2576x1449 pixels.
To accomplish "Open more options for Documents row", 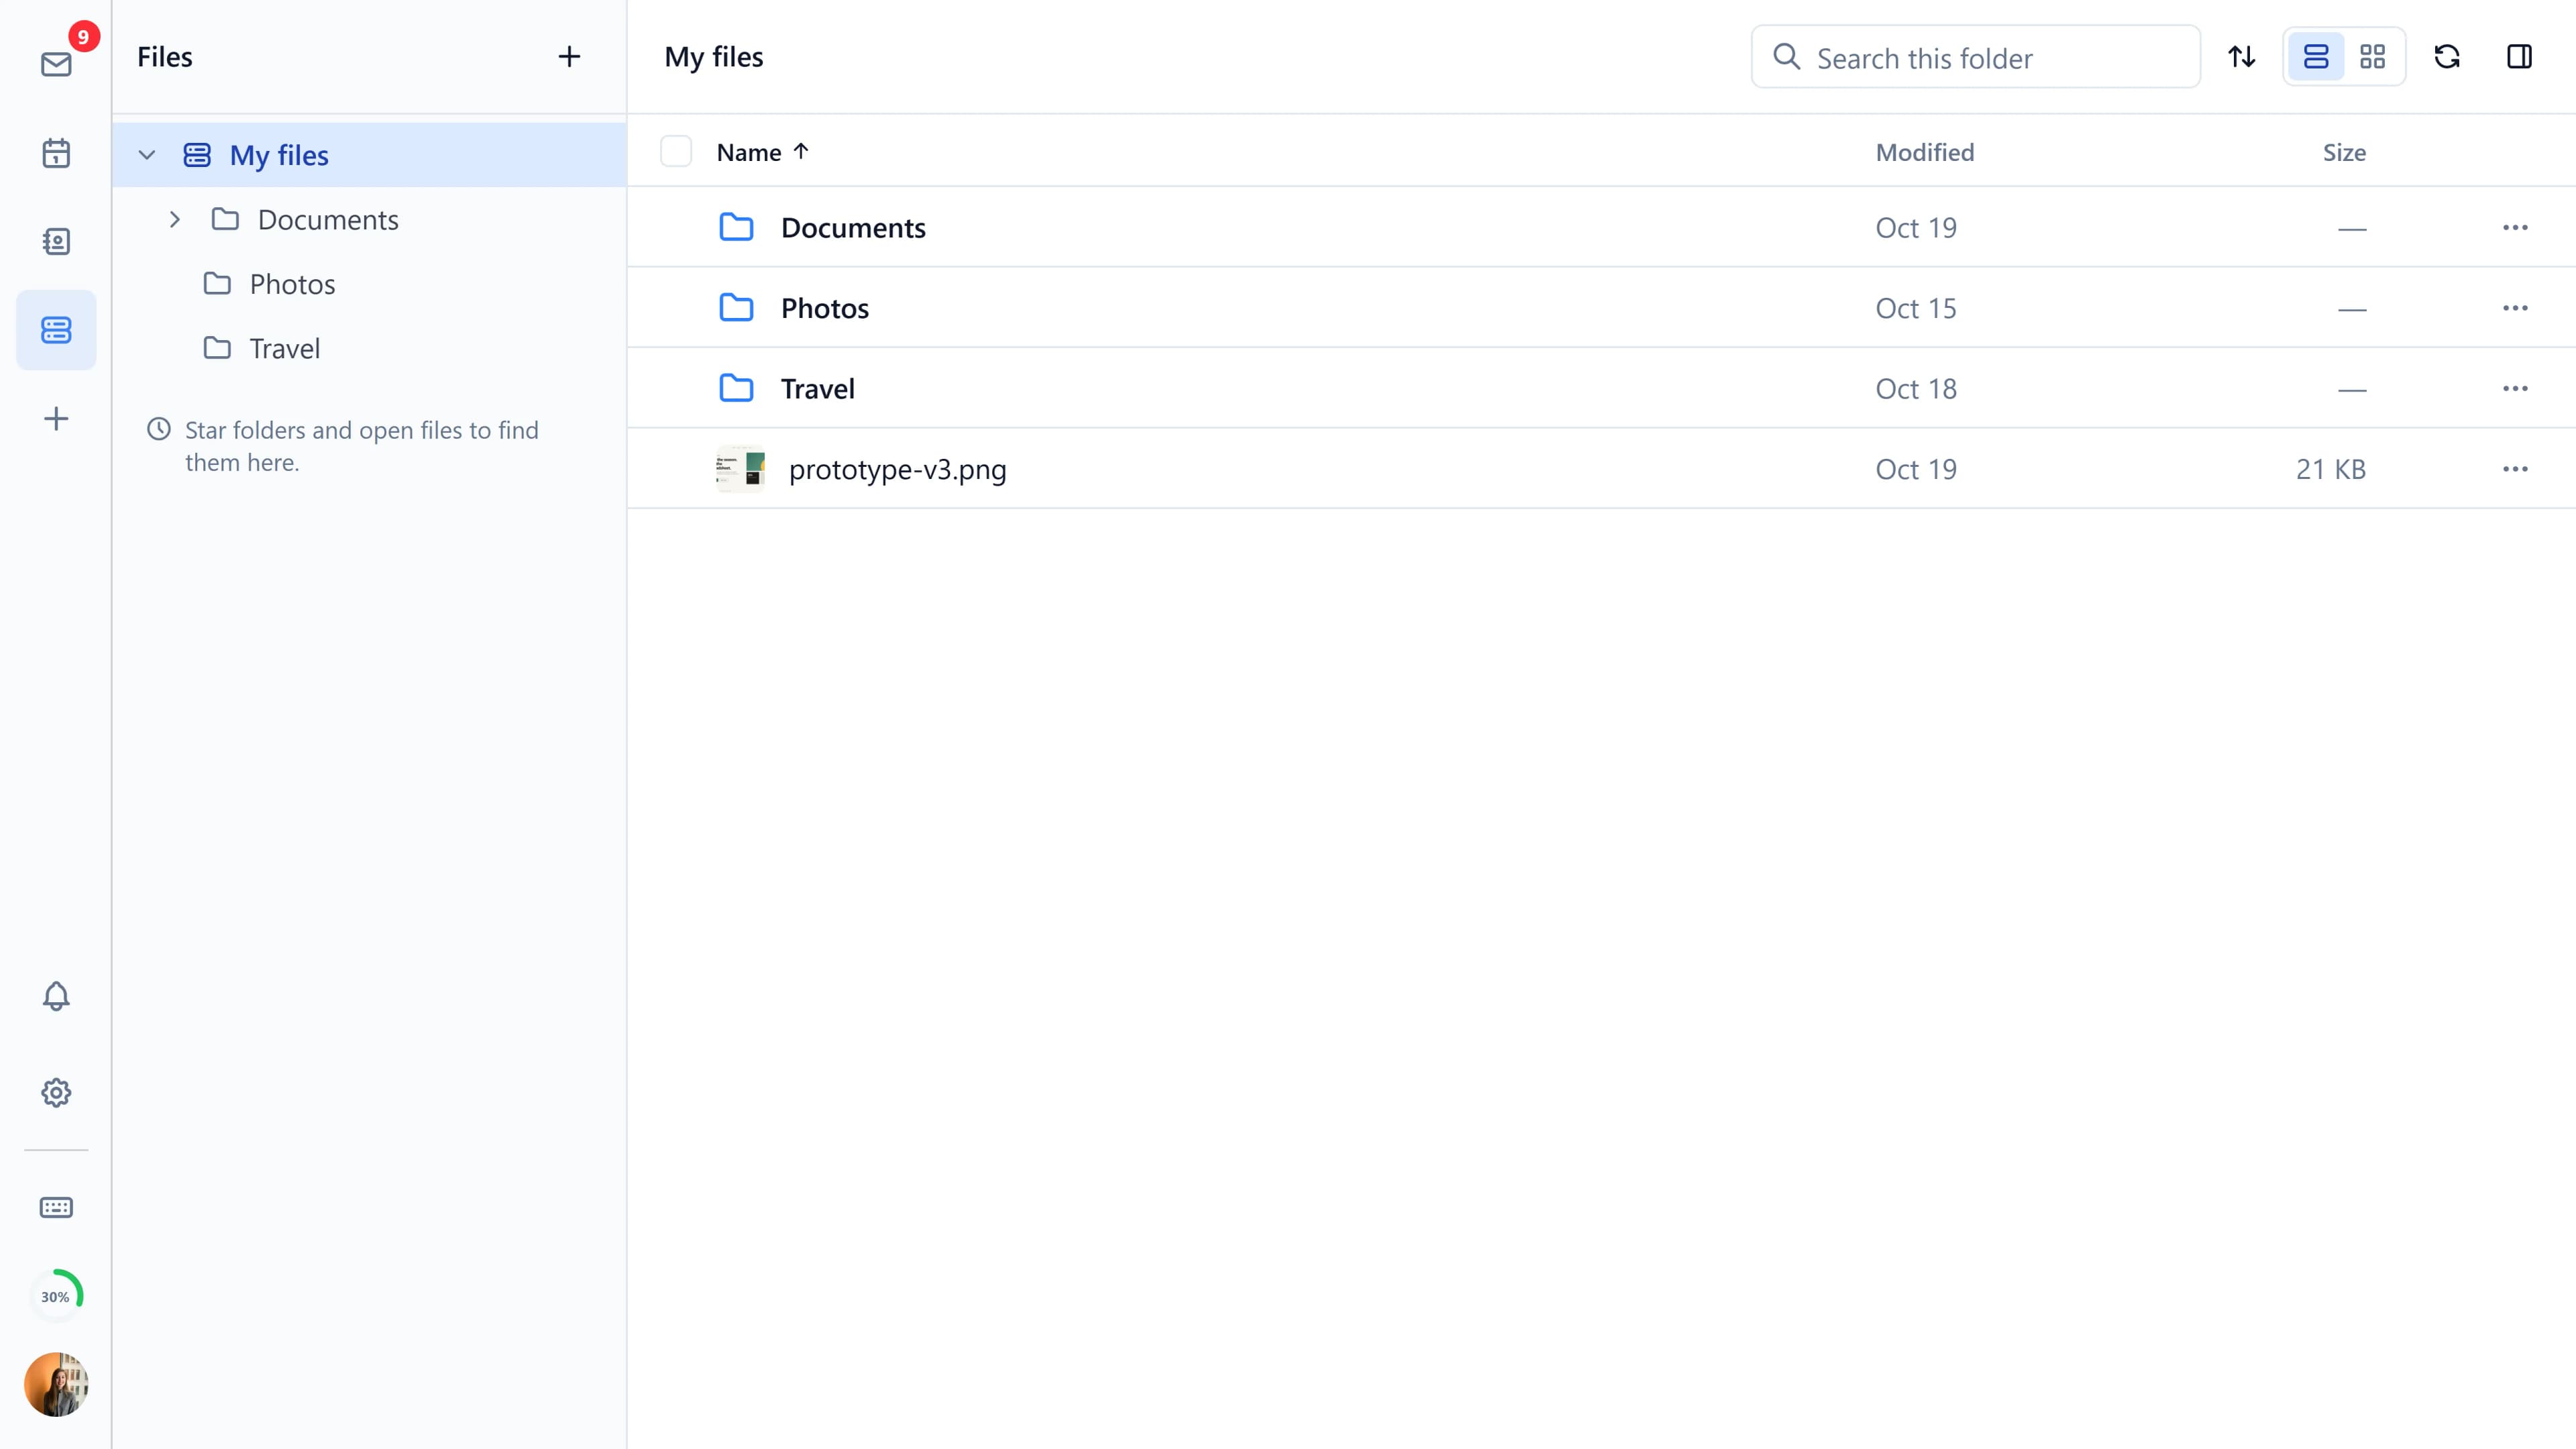I will 2515,227.
